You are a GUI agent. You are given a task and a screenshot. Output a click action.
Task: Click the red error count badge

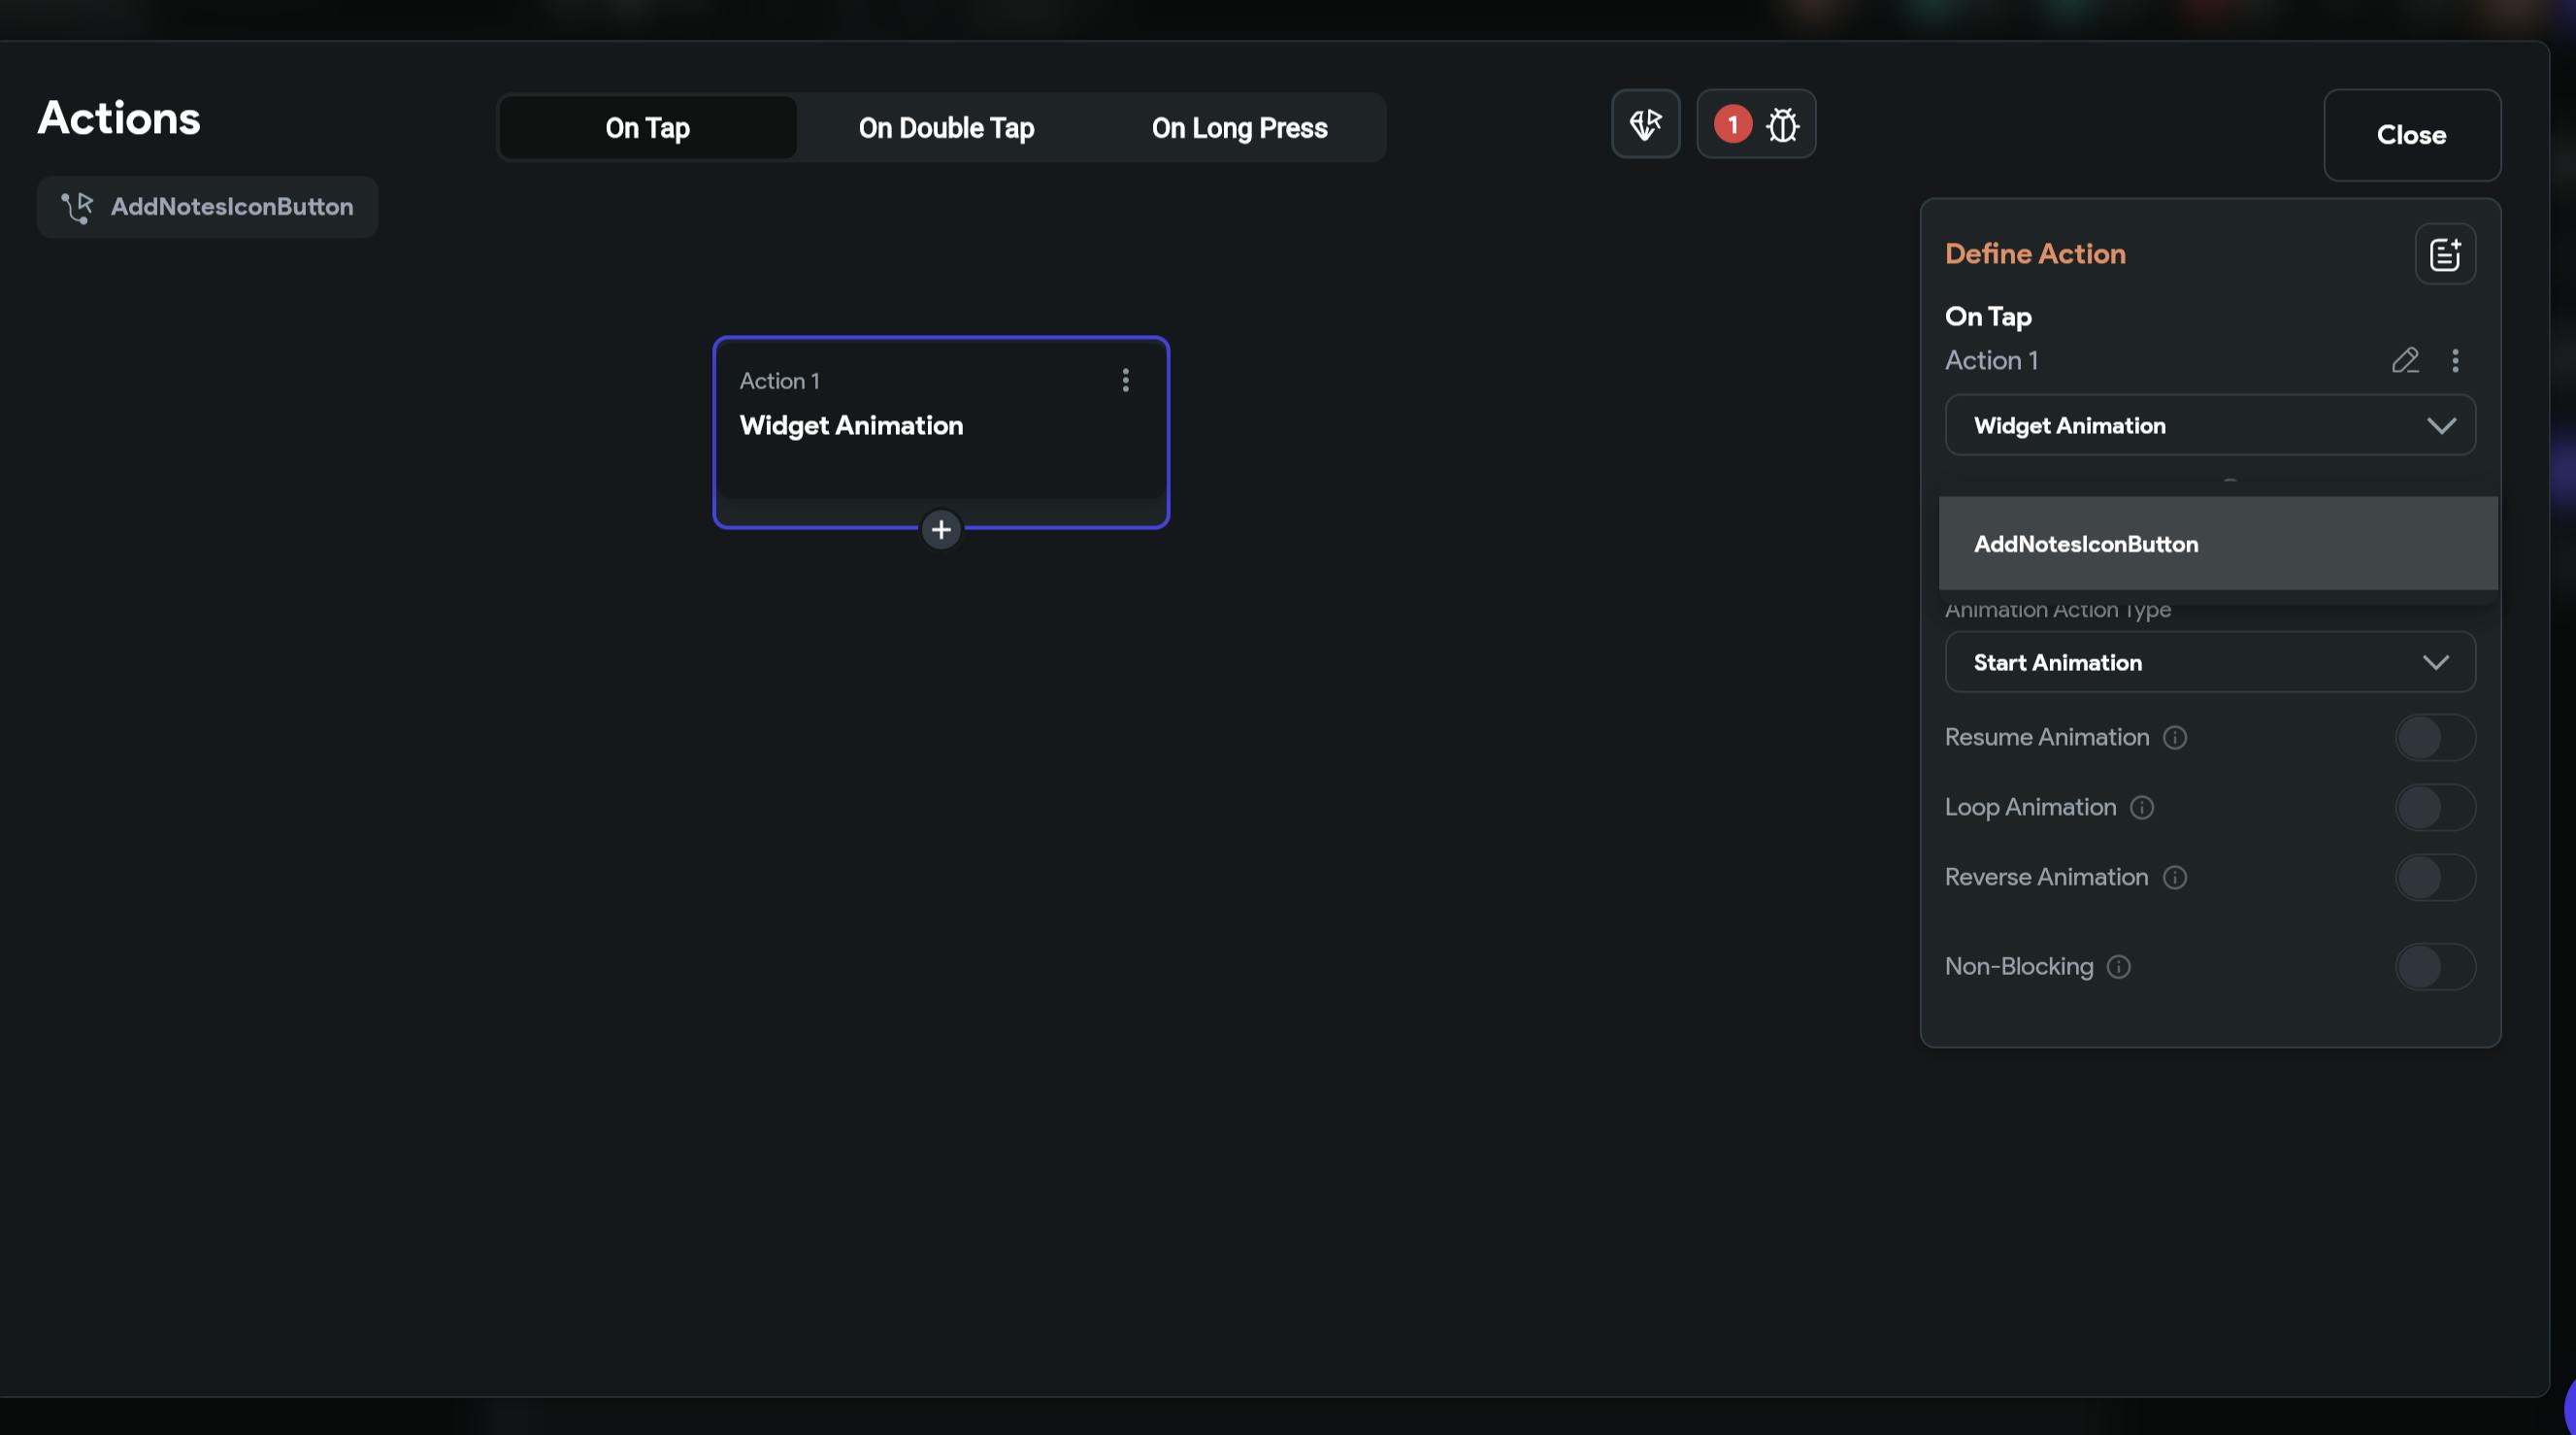coord(1732,125)
